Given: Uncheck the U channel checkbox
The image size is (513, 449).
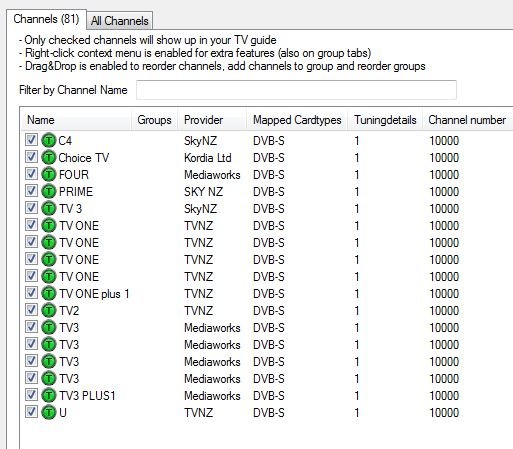Looking at the screenshot, I should pos(31,412).
